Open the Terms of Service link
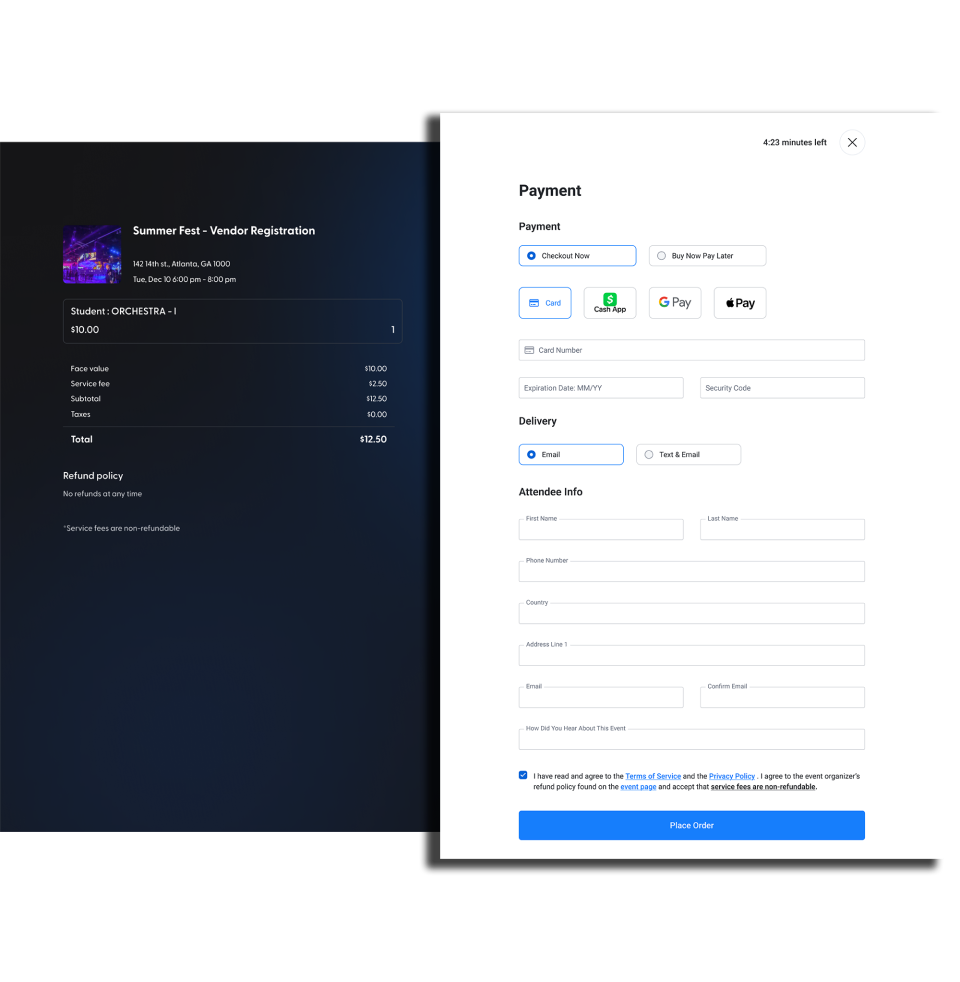The width and height of the screenshot is (960, 982). pos(653,776)
